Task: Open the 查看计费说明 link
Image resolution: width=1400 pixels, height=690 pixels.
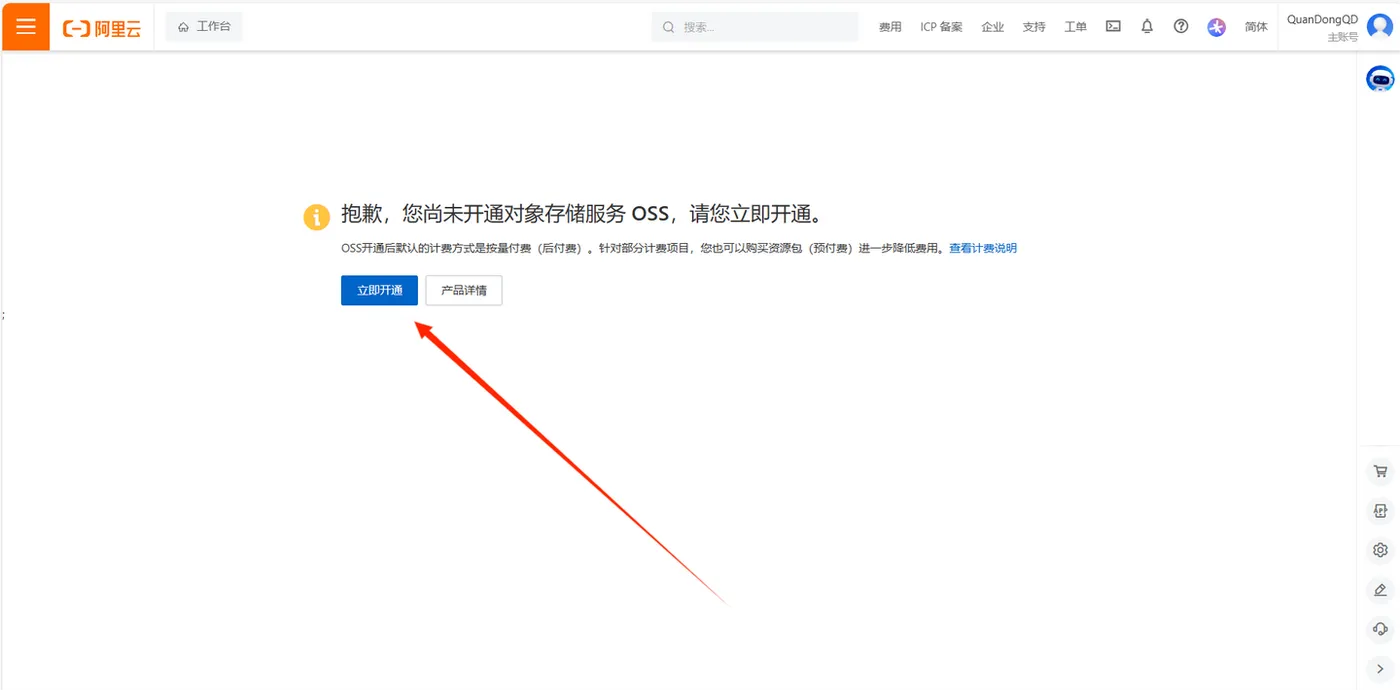Action: 983,248
